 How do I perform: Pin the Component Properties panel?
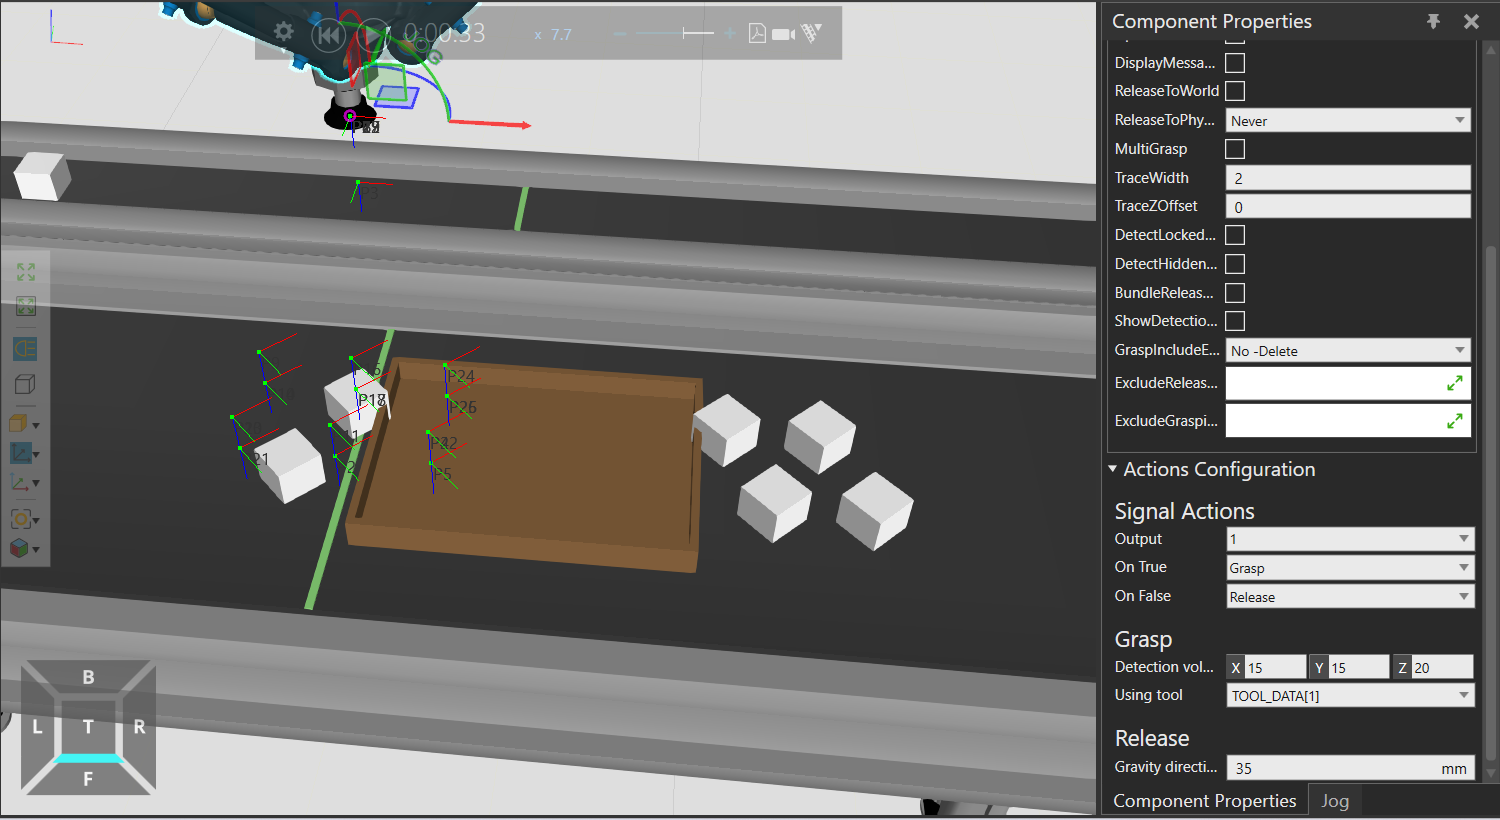point(1433,21)
